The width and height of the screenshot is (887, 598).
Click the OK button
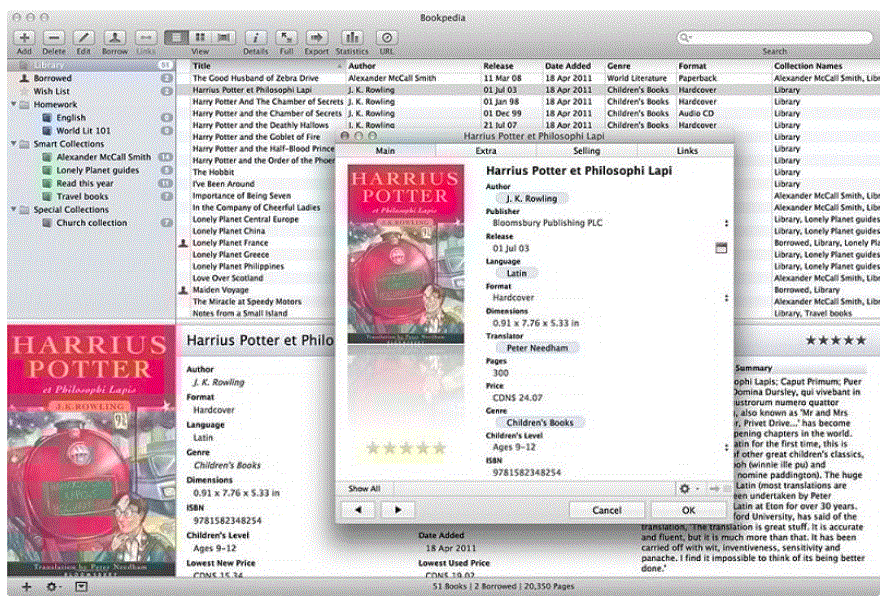[x=688, y=510]
